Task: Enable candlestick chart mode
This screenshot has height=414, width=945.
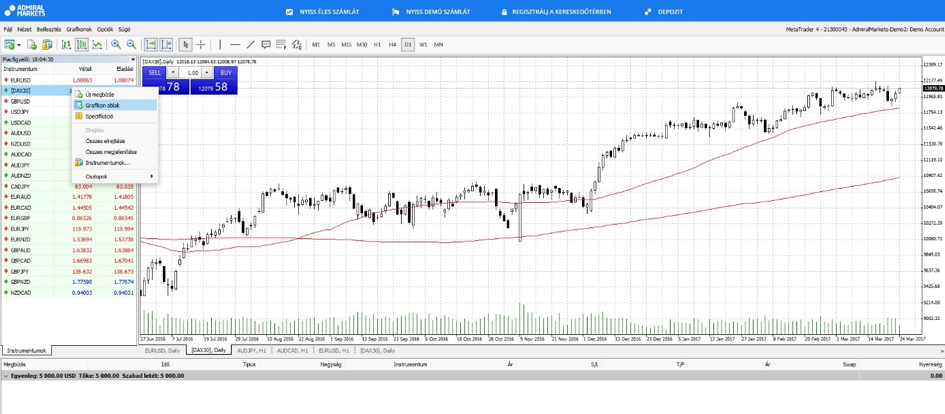Action: [82, 45]
